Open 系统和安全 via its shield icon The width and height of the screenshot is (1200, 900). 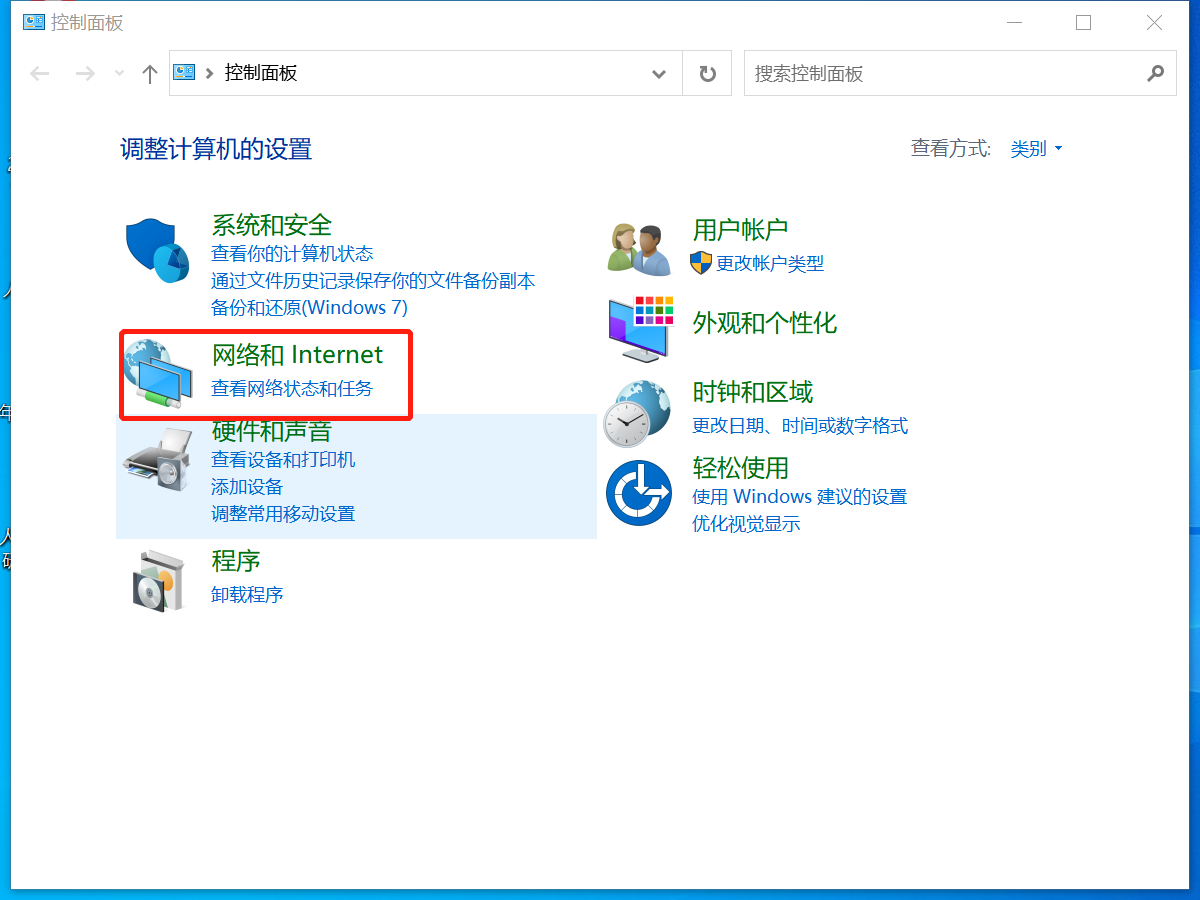click(x=157, y=250)
